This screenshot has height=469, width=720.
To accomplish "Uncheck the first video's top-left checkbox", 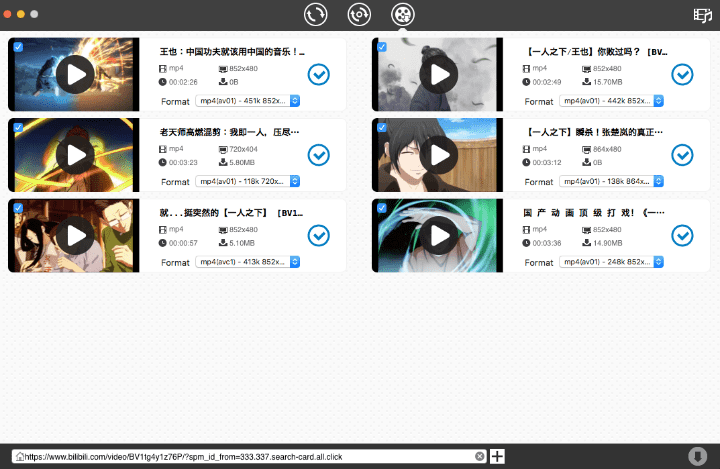I will coord(17,46).
